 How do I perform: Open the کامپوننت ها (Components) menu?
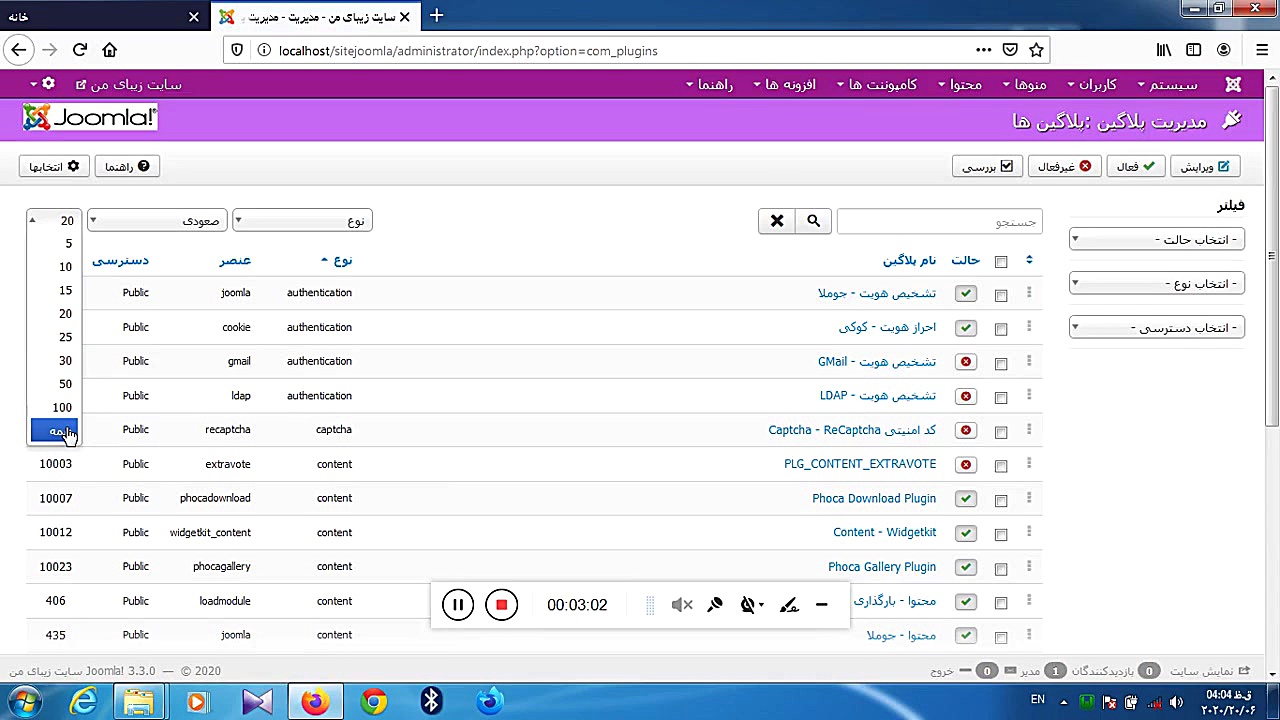point(877,85)
